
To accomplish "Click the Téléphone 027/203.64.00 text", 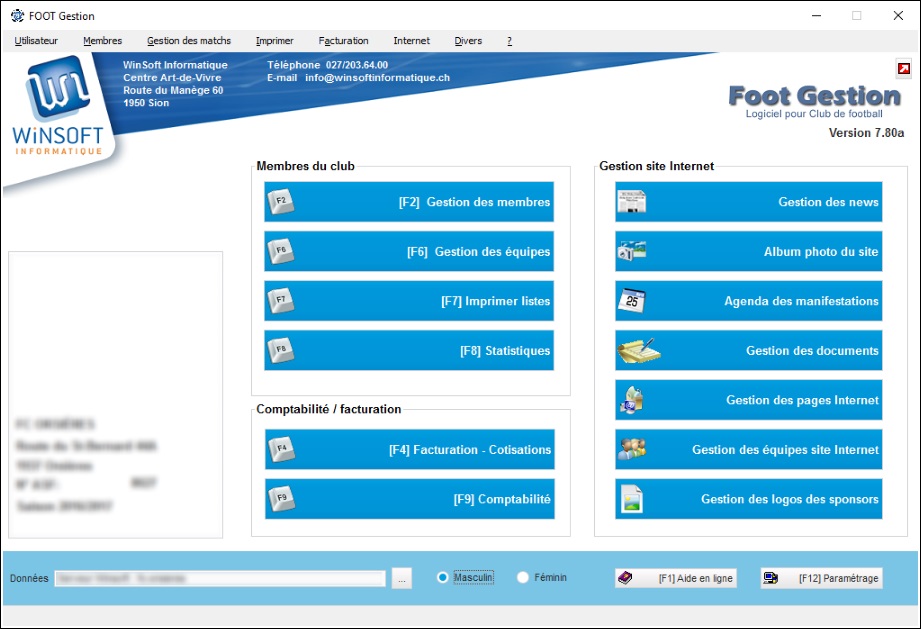I will 328,65.
